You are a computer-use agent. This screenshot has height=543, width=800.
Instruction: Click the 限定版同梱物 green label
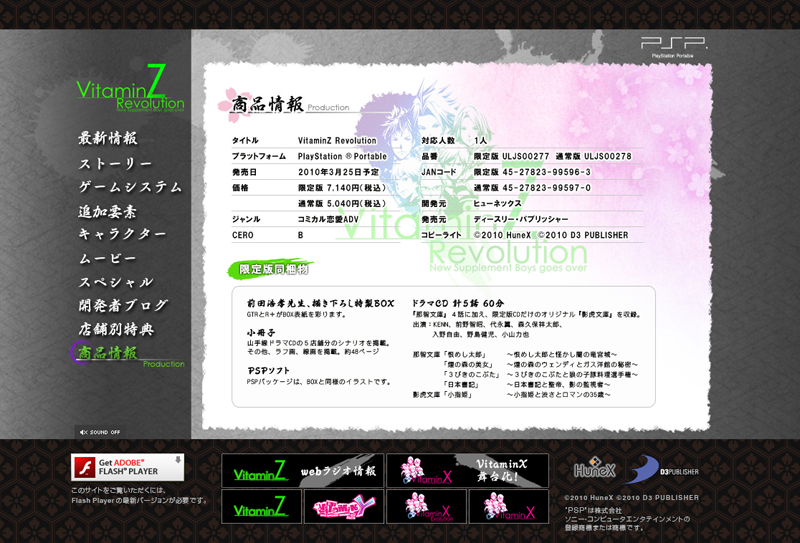pyautogui.click(x=272, y=269)
